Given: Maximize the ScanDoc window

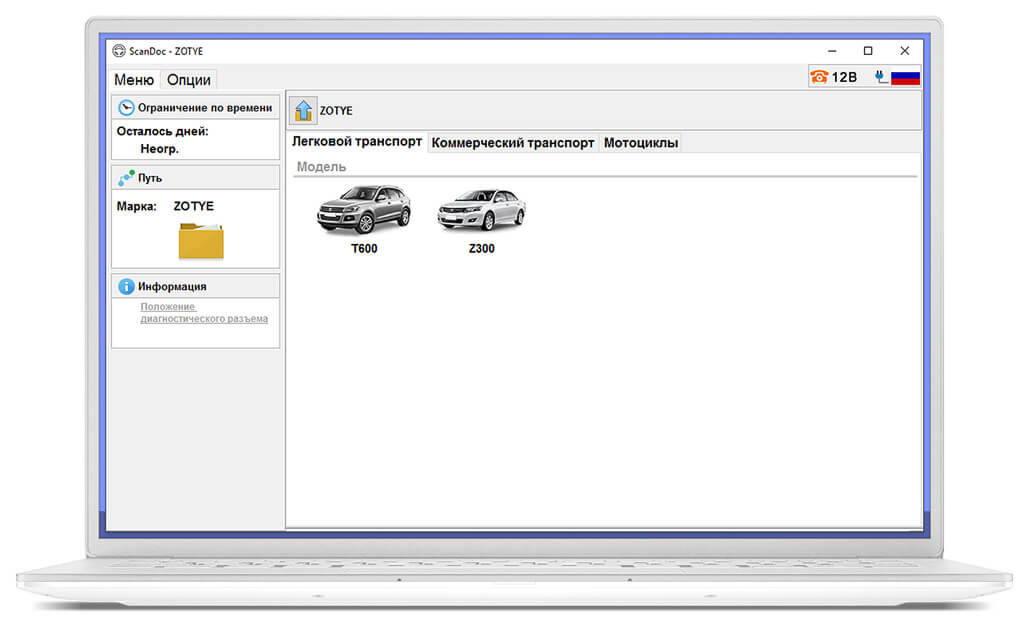Looking at the screenshot, I should coord(868,51).
